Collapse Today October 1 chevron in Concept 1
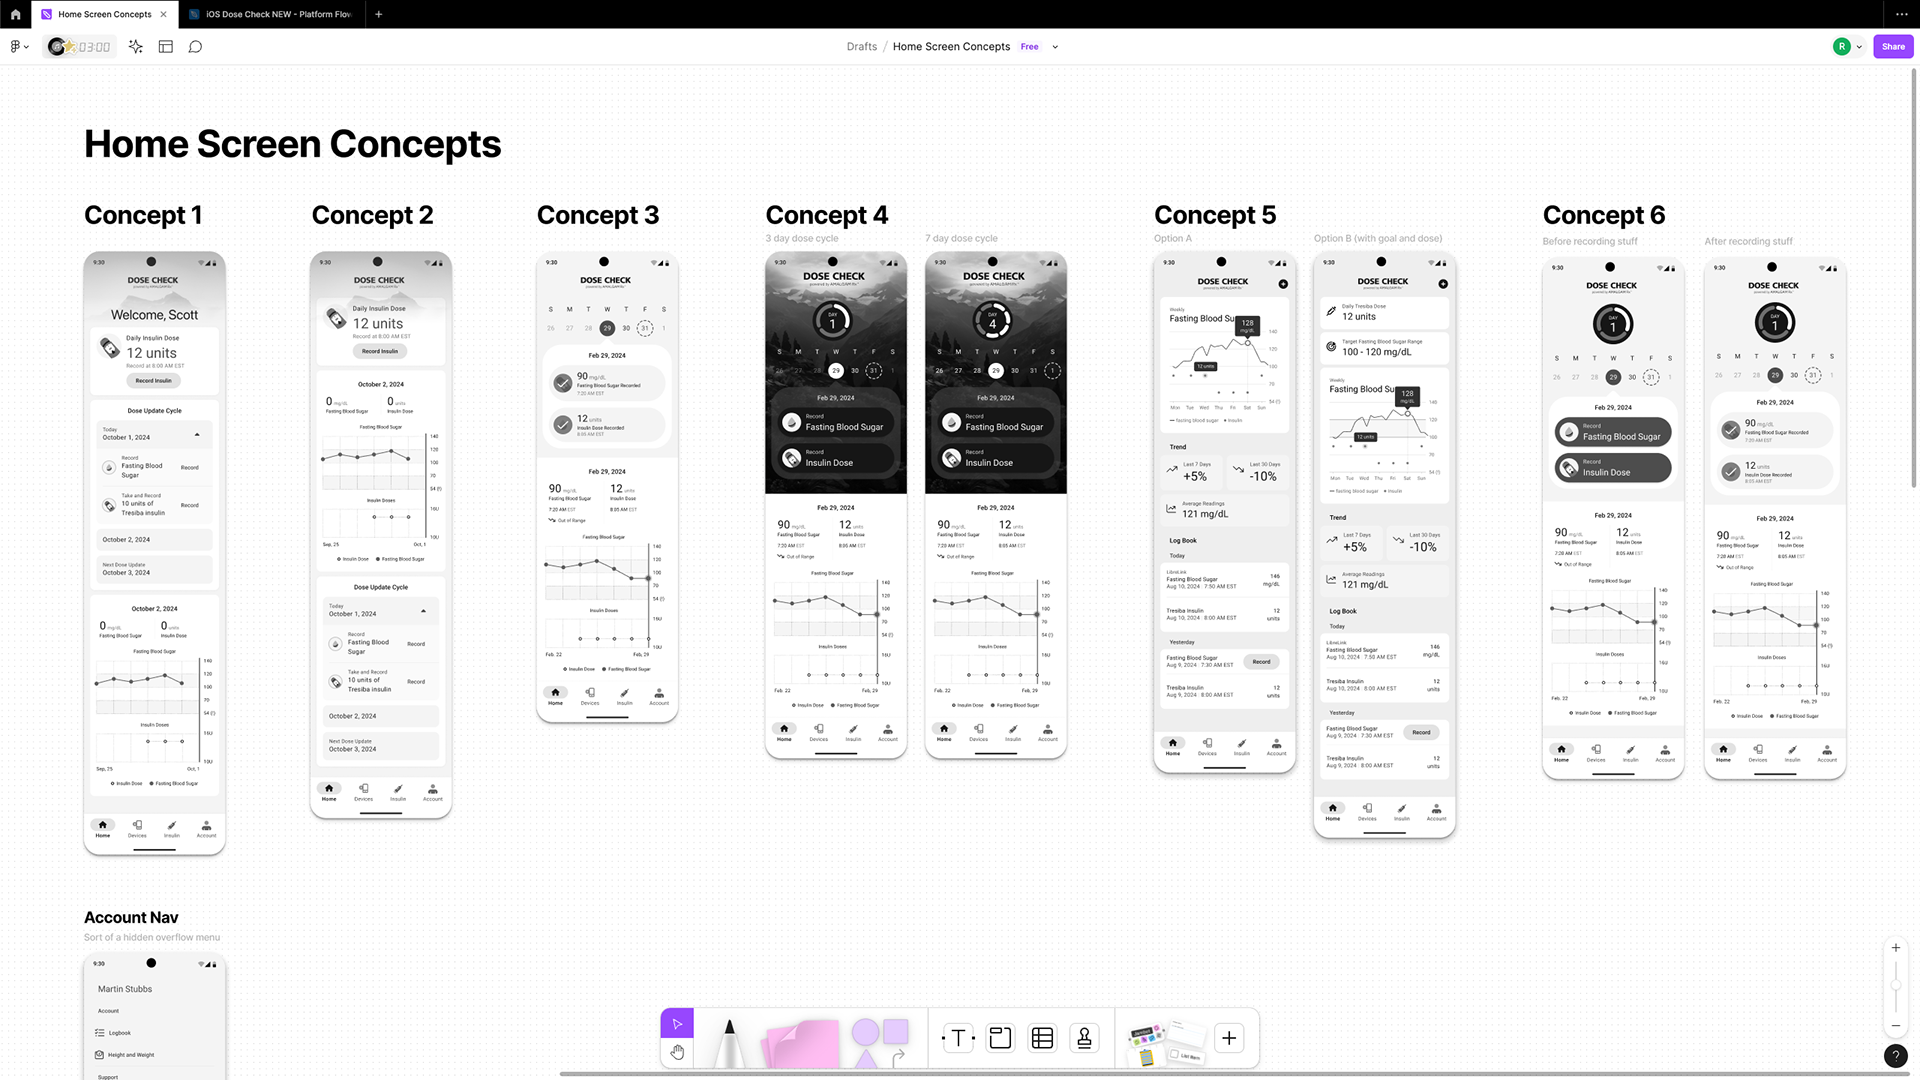 (197, 434)
